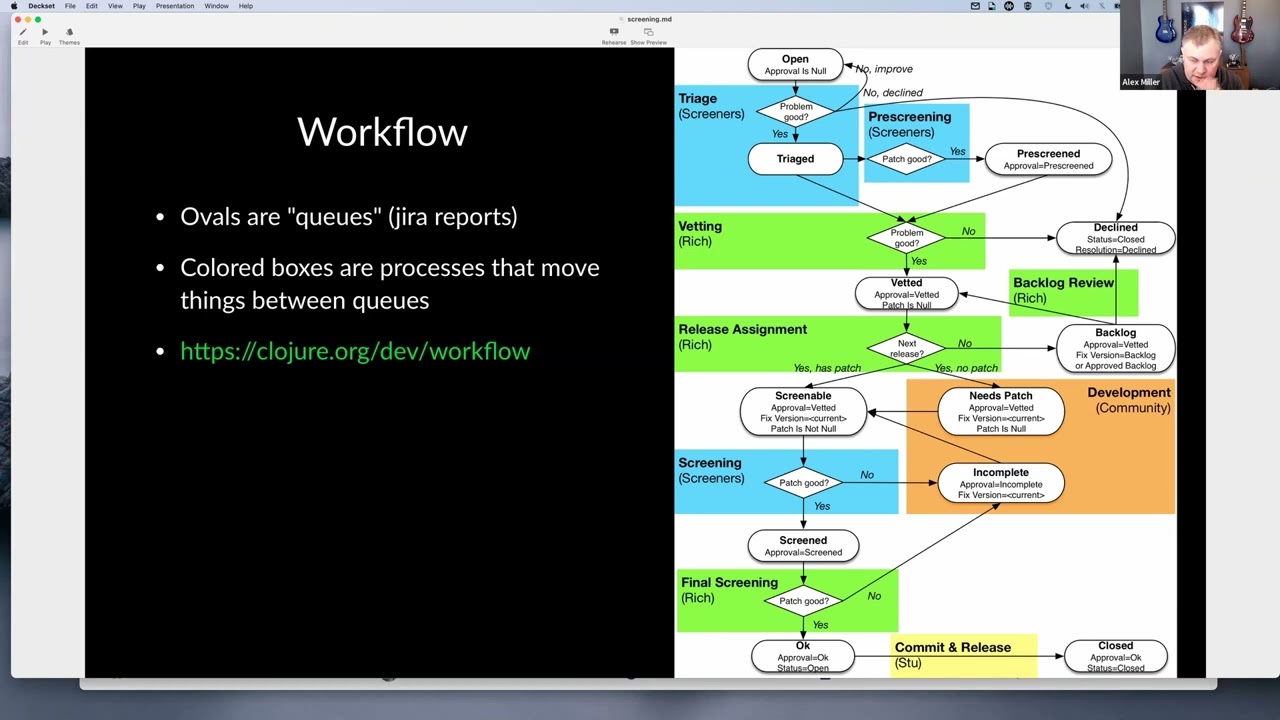Screen dimensions: 1280x720
Task: Click the dark shield menu bar icon
Action: 1027,6
